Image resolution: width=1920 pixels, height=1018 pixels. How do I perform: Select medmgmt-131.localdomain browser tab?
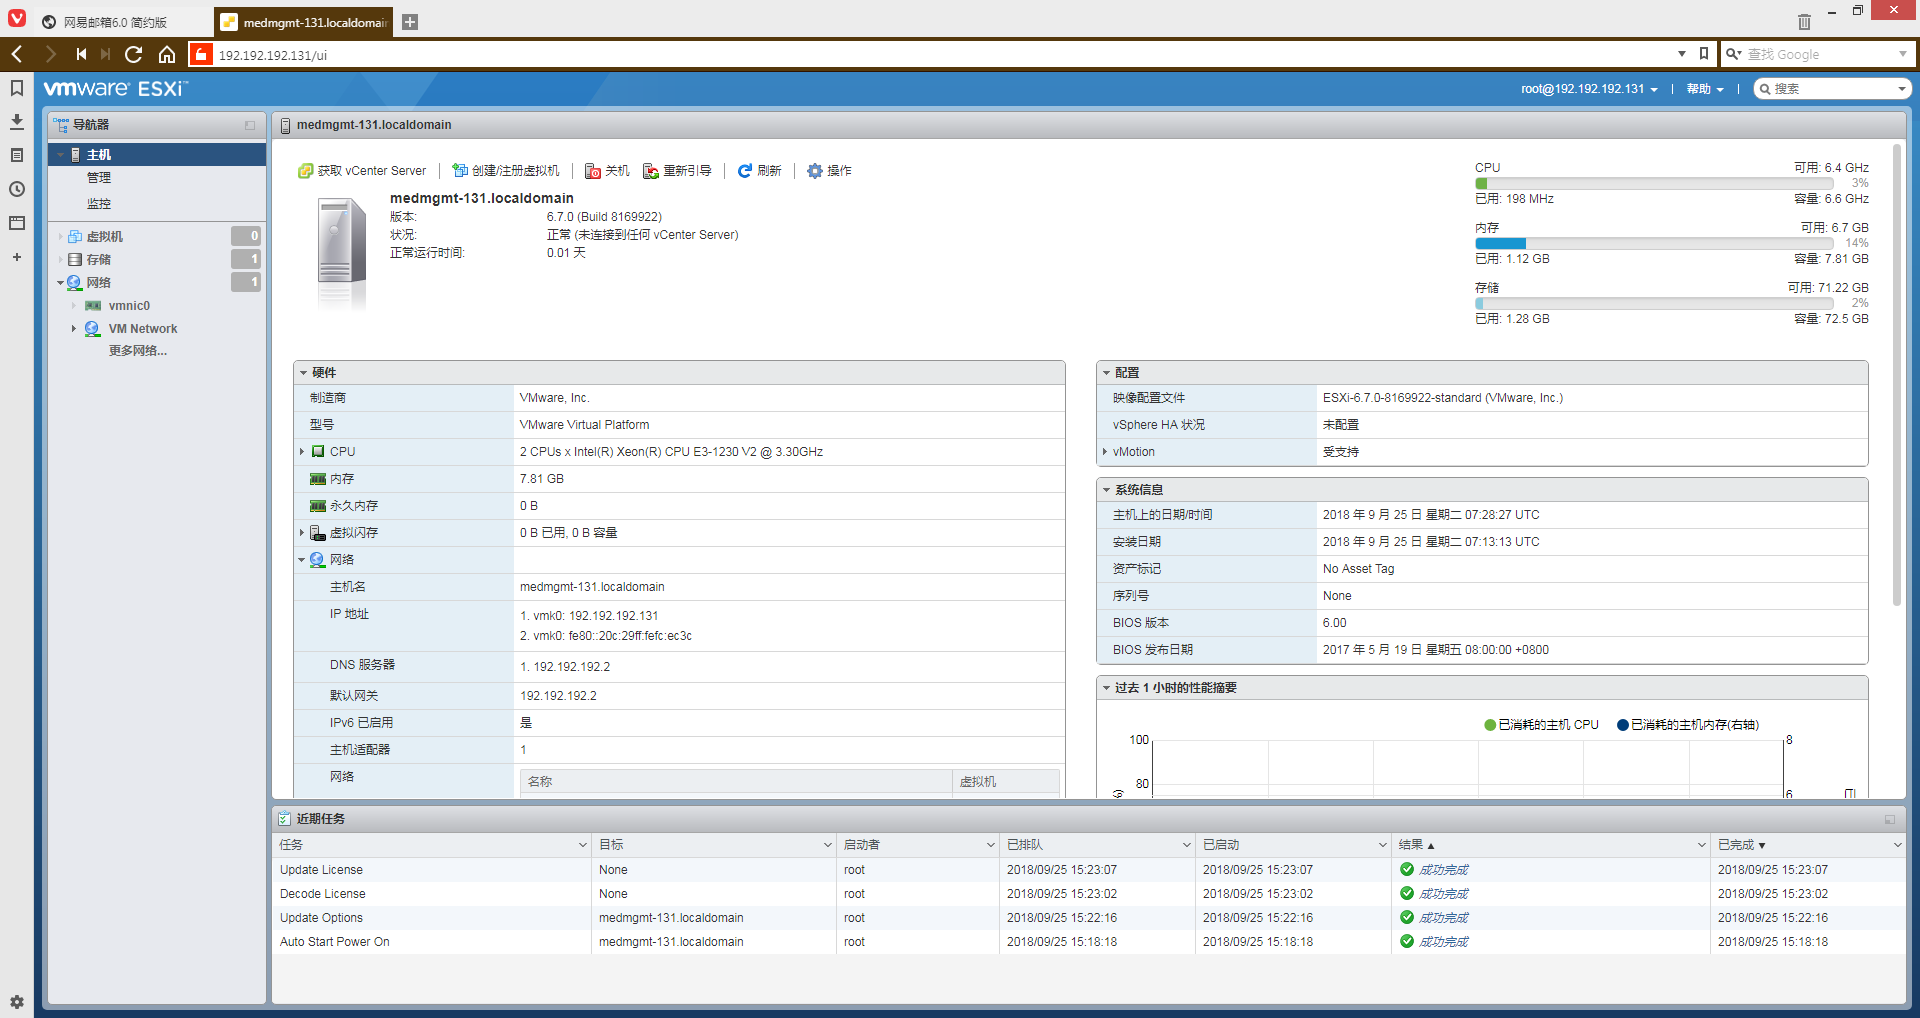click(305, 22)
